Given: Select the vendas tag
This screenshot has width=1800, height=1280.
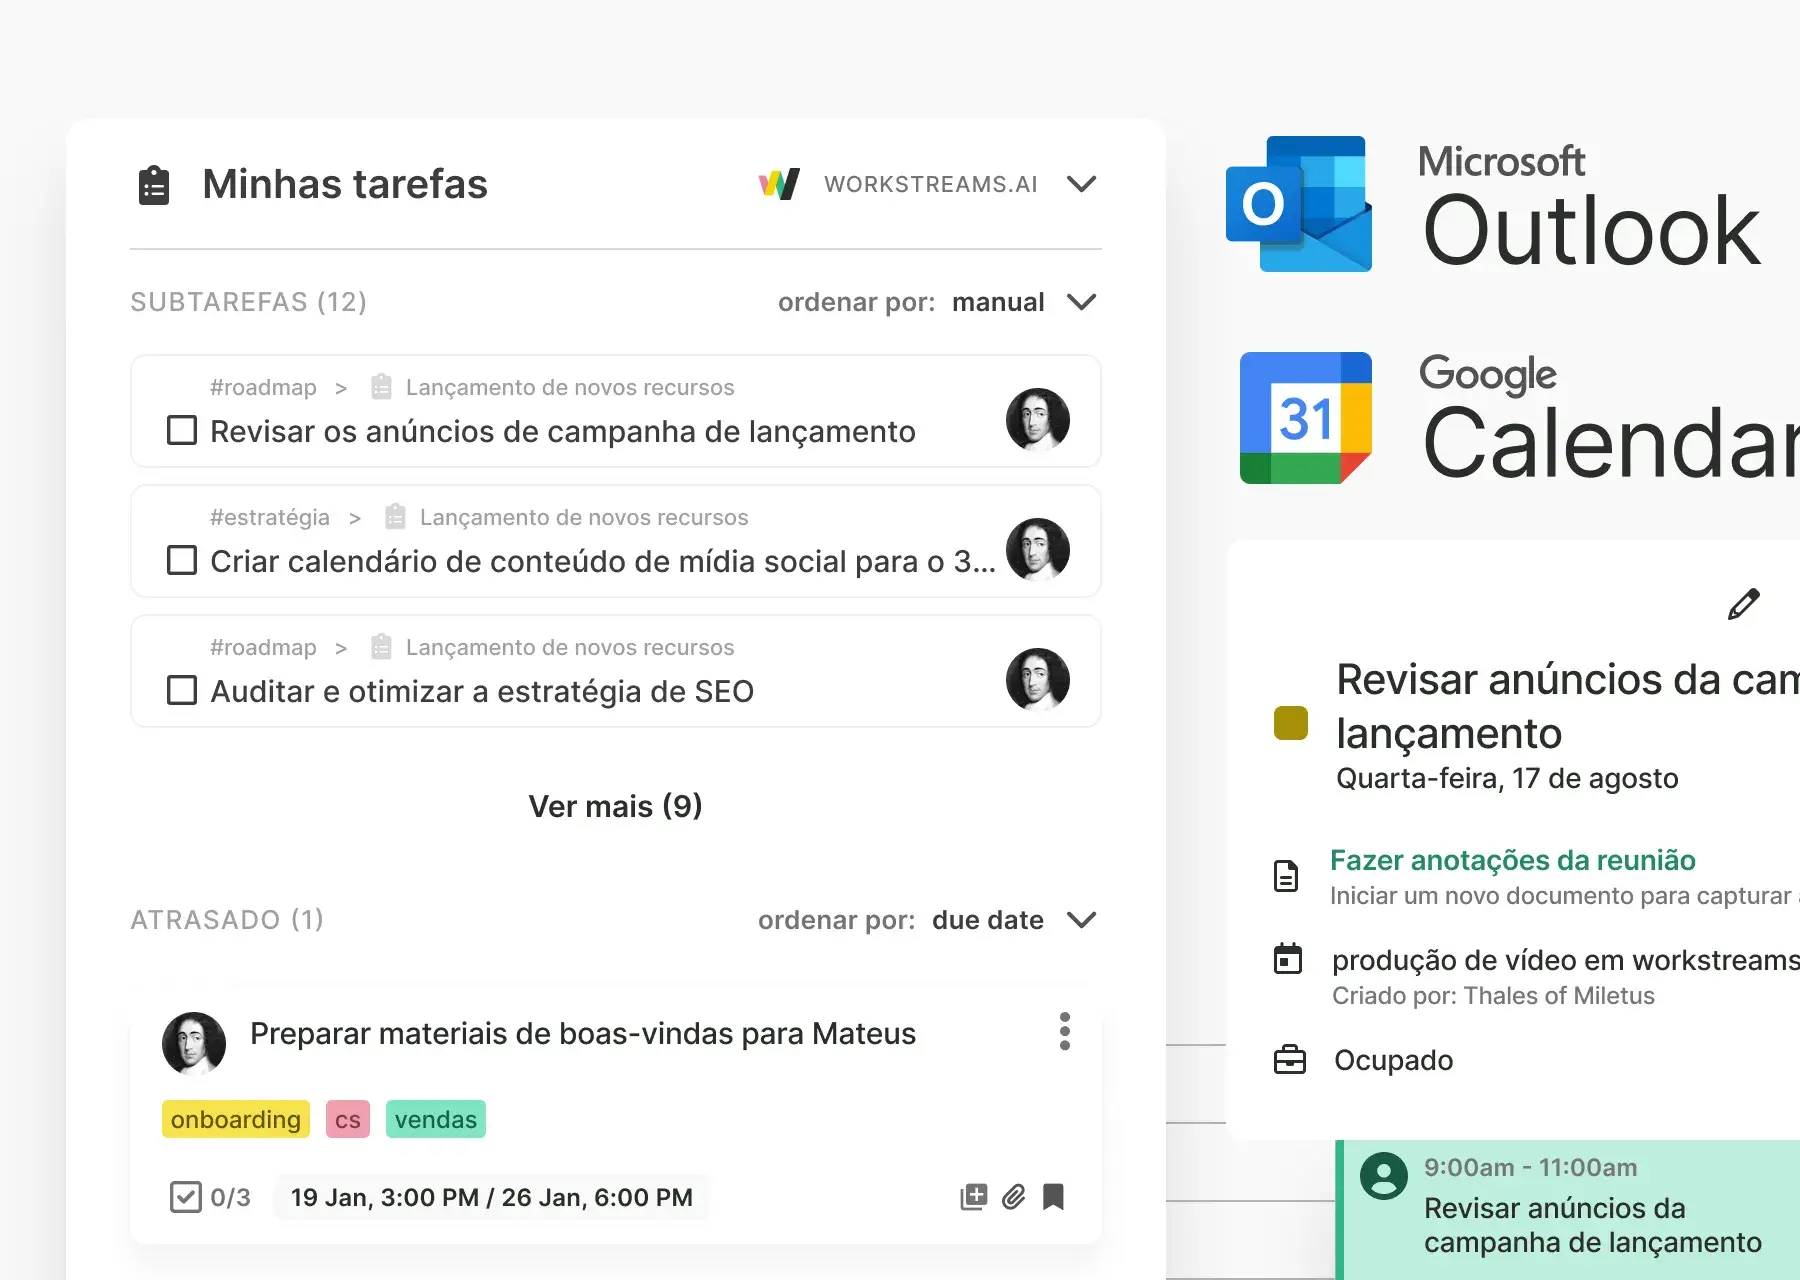Looking at the screenshot, I should coord(435,1119).
